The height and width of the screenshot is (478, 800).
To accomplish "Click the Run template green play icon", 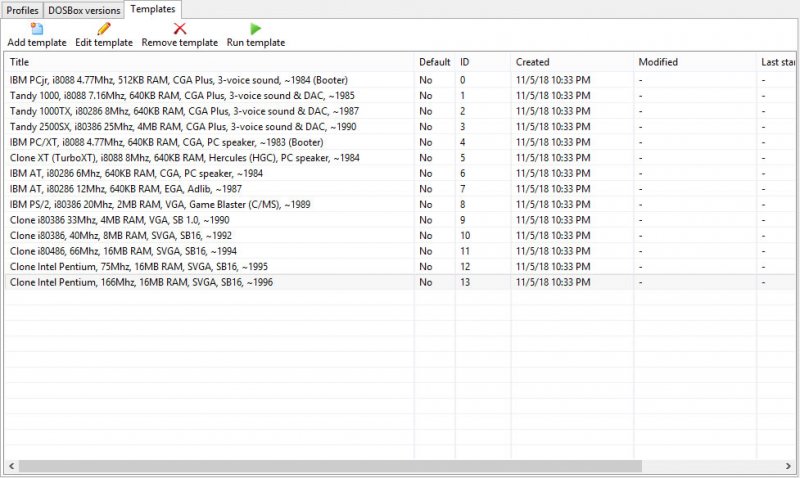I will coord(256,29).
